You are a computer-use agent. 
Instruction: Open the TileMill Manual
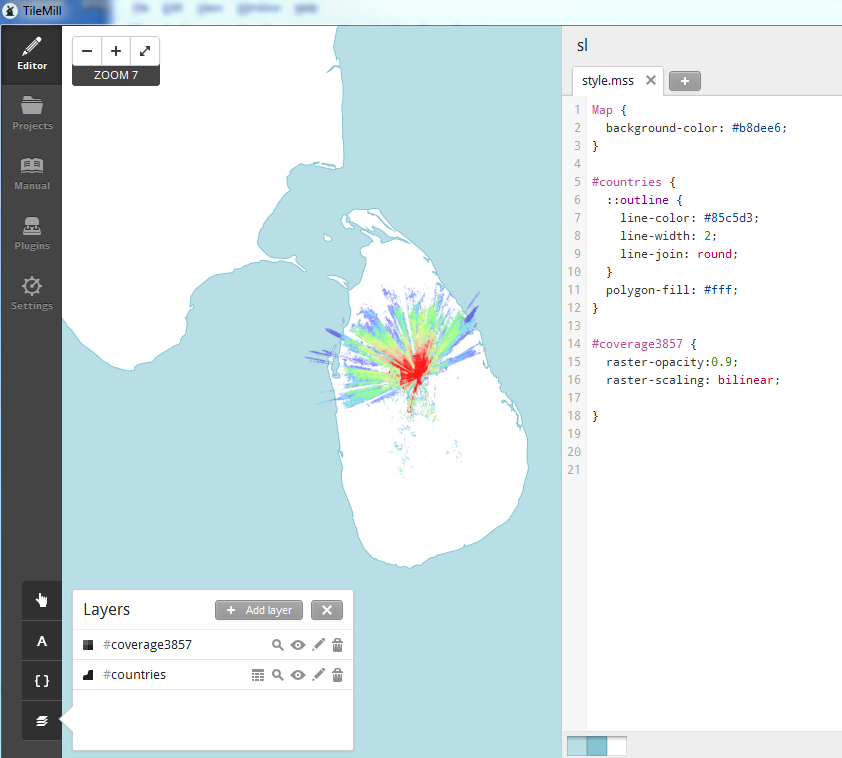point(31,170)
